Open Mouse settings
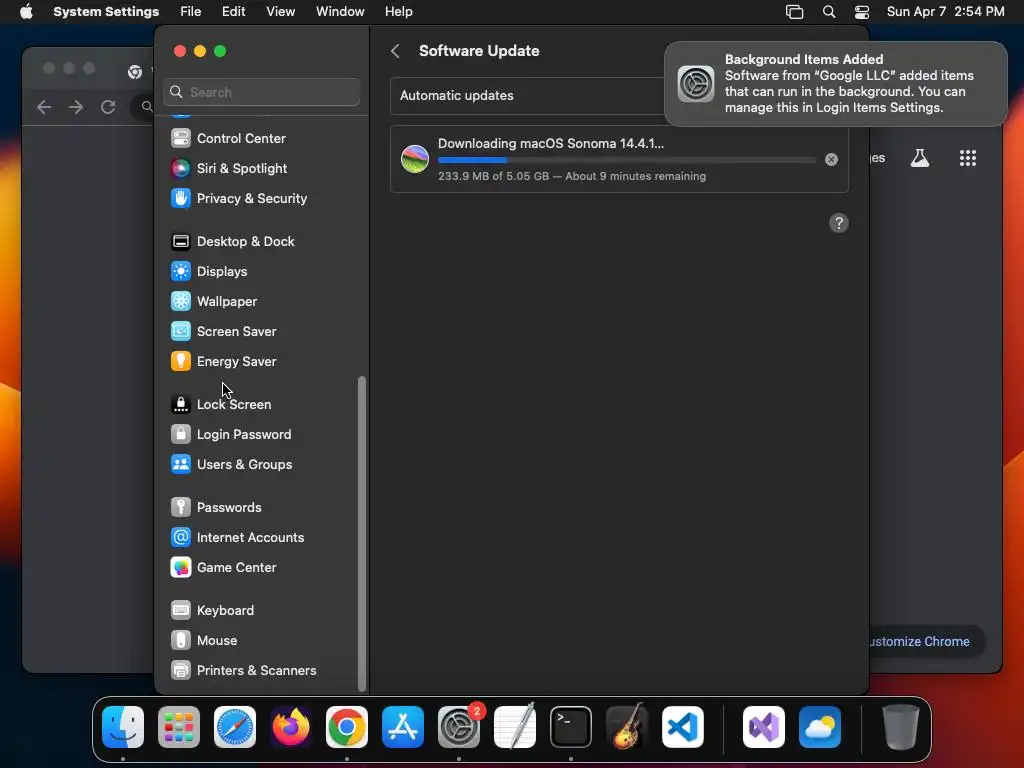Image resolution: width=1024 pixels, height=768 pixels. click(261, 641)
